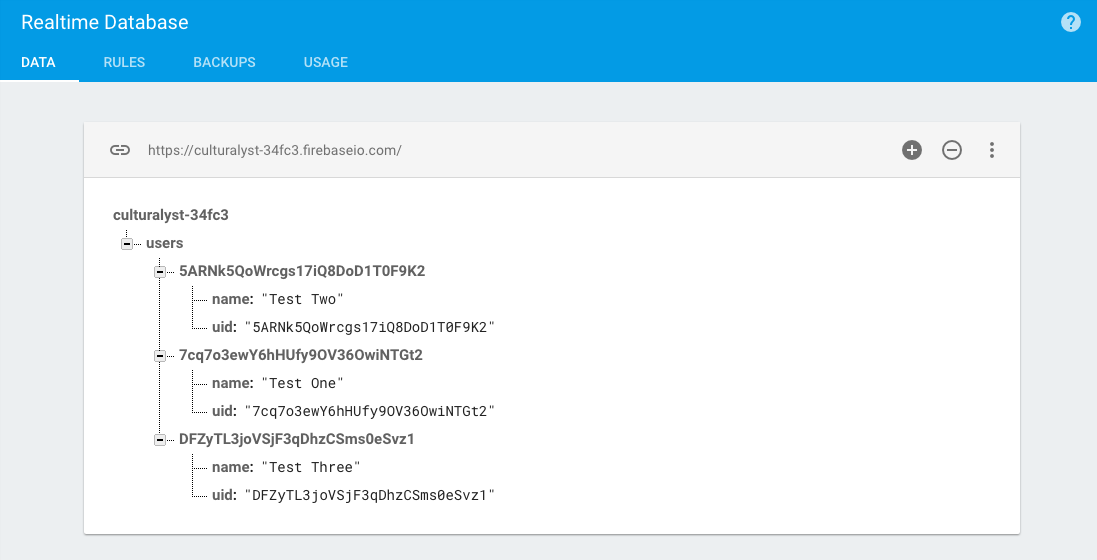Collapse the DFZyTL3joVSjF3qDhzCSms0eSvz1 node
The width and height of the screenshot is (1097, 560).
(160, 440)
